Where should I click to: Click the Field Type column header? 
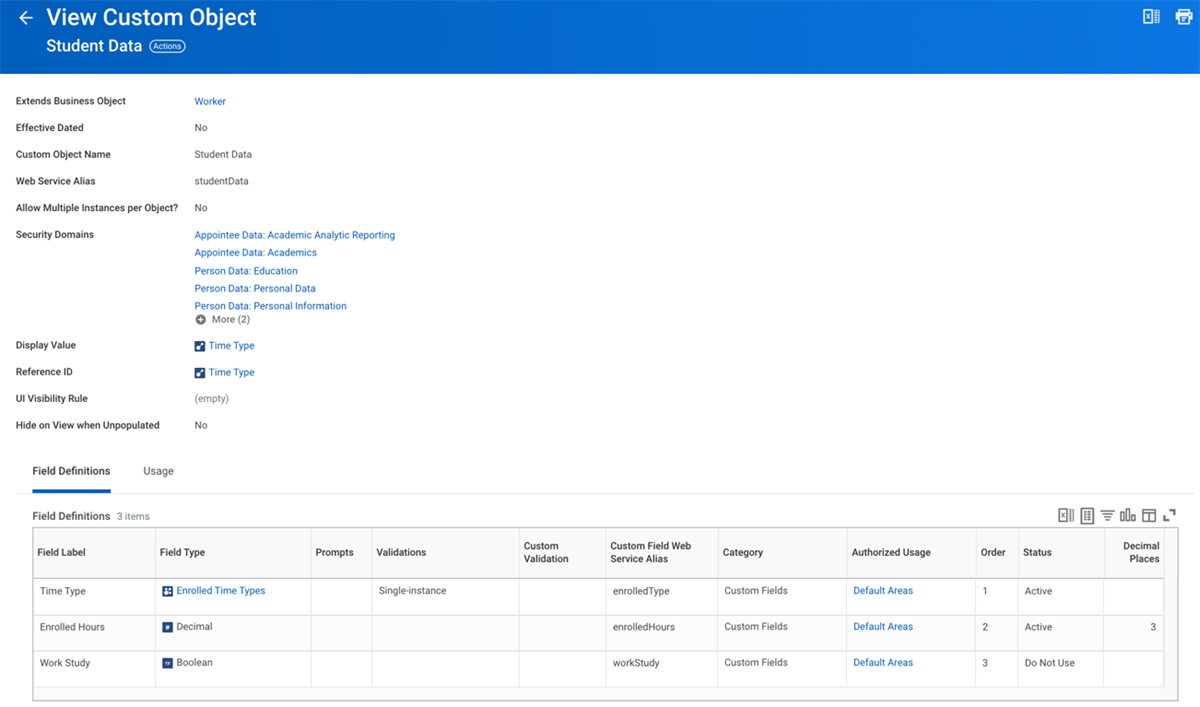coord(233,552)
